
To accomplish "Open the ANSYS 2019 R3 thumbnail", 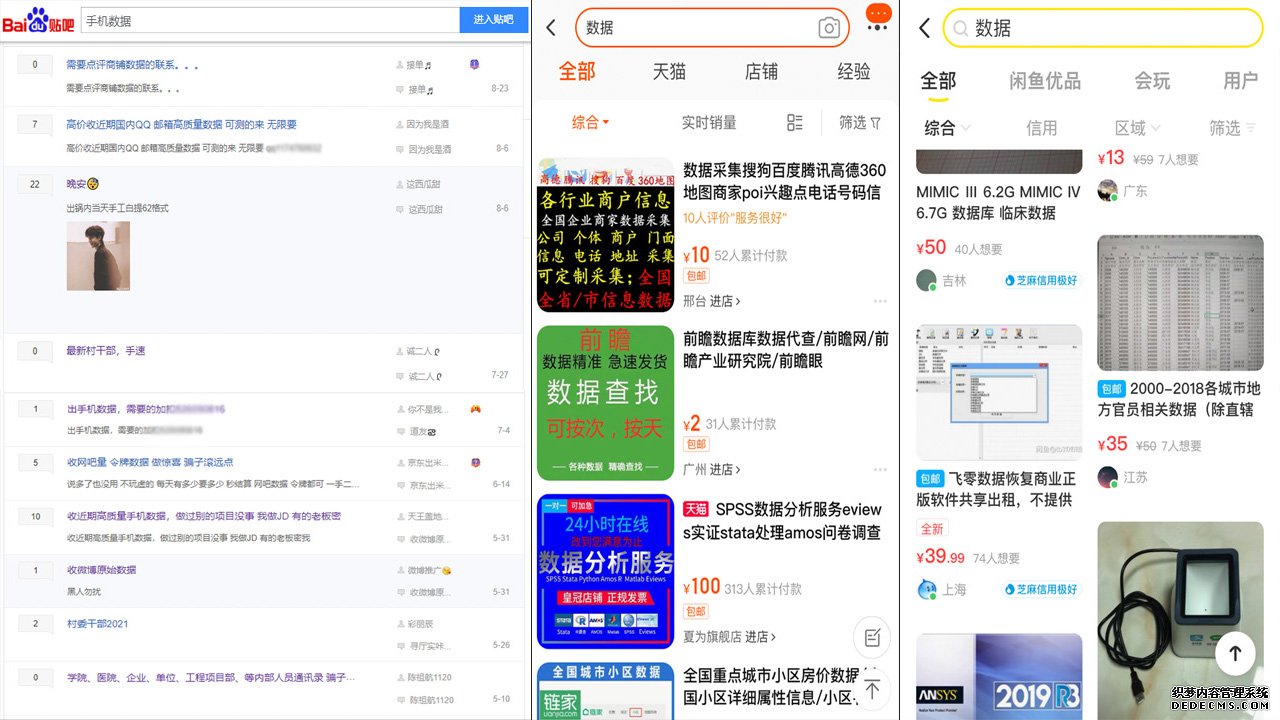I will click(999, 677).
